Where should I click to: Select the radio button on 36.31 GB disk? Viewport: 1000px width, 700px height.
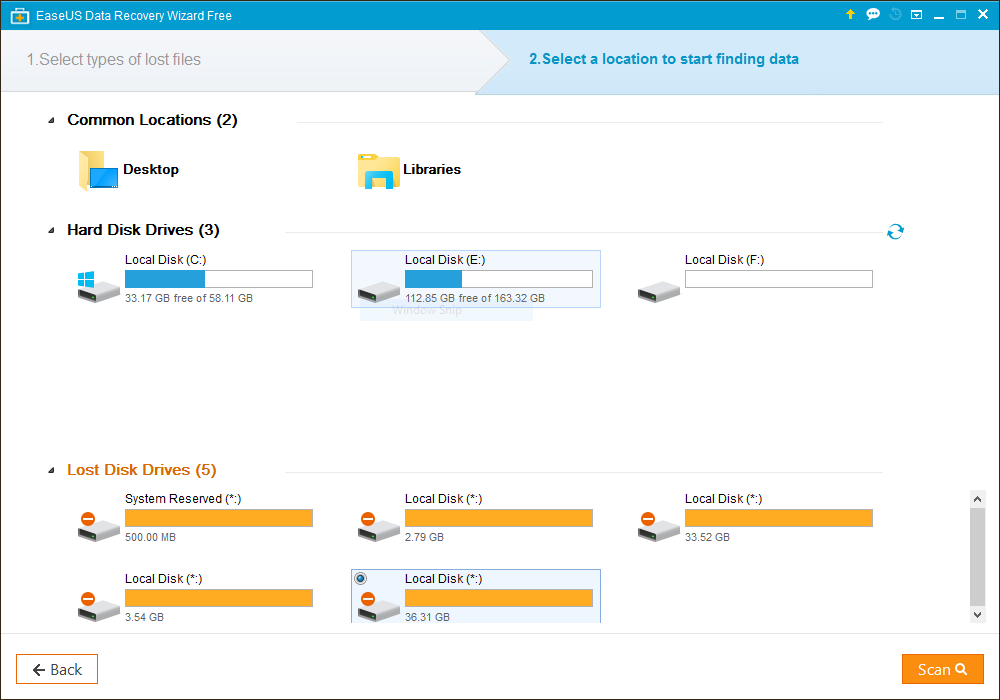360,578
